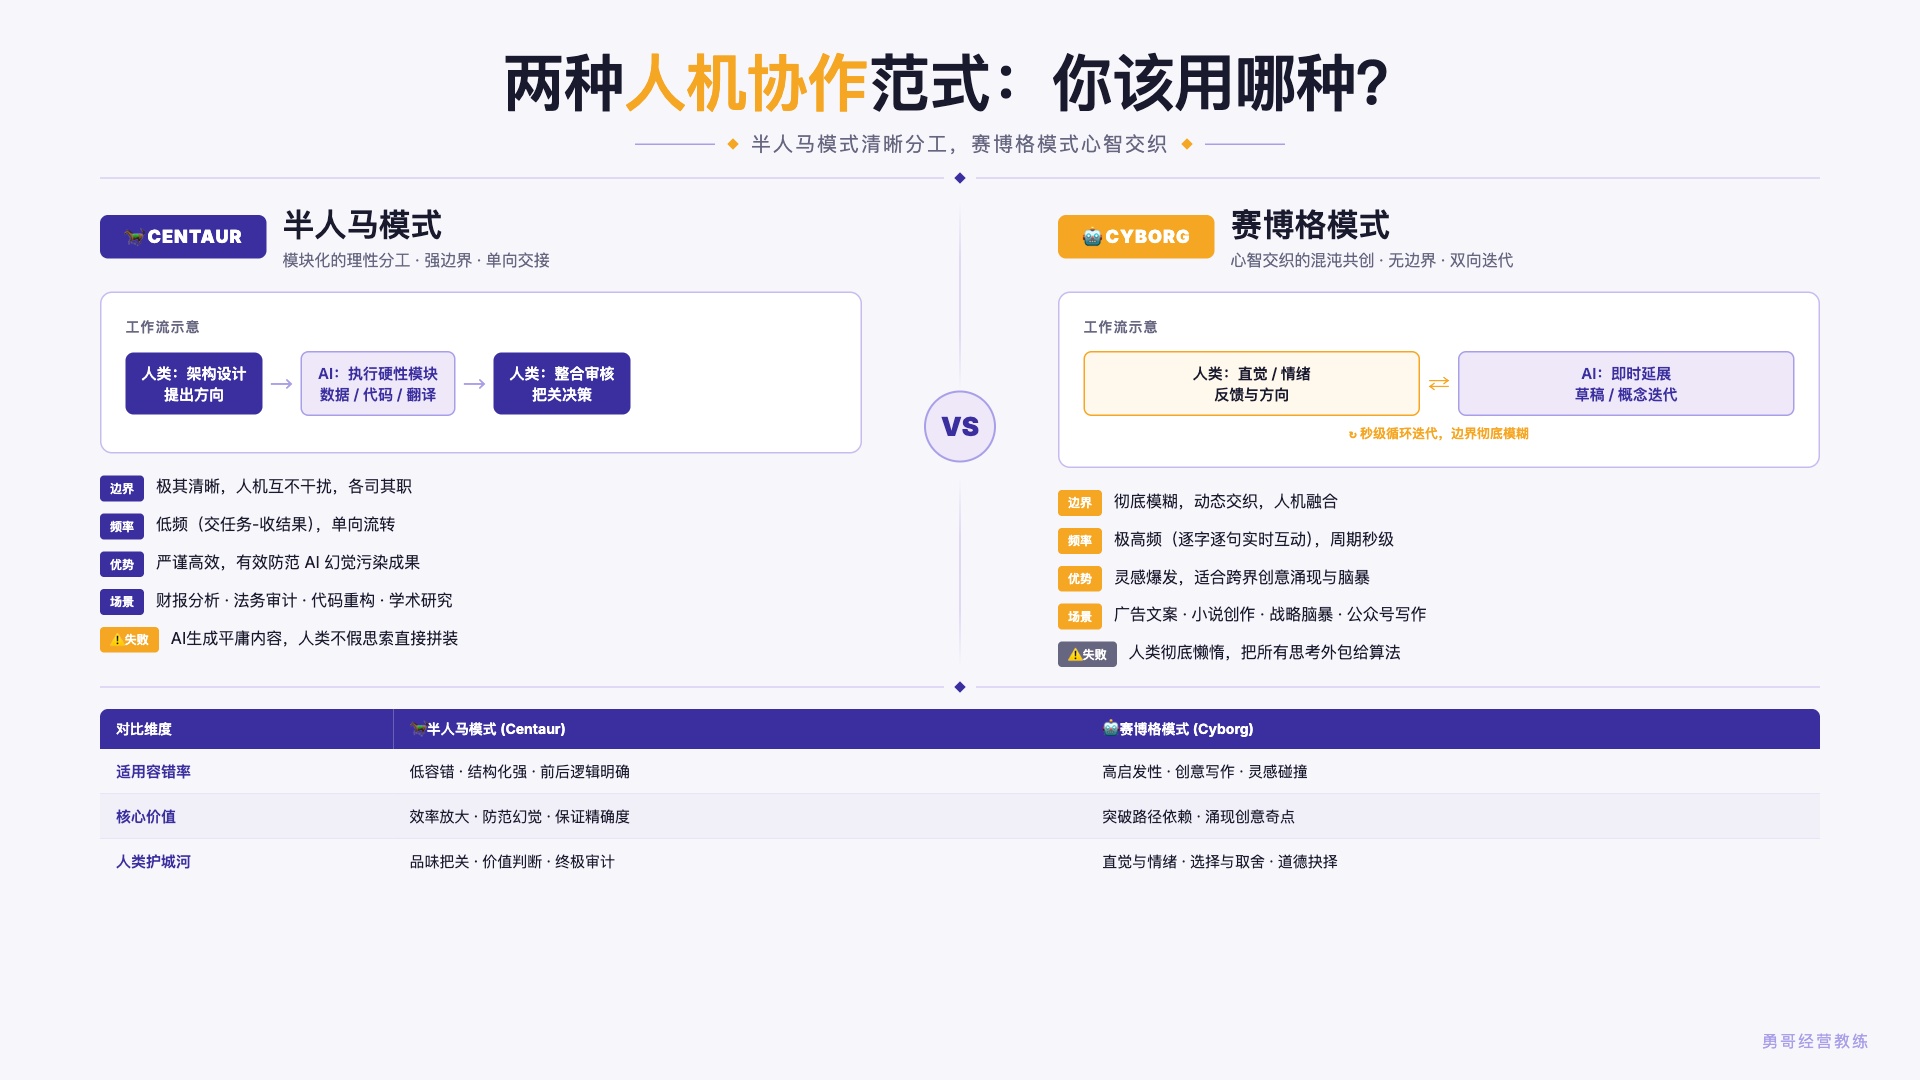Click the orange 失败 warning tag under Centaur
1920x1080 pixels.
(x=129, y=640)
